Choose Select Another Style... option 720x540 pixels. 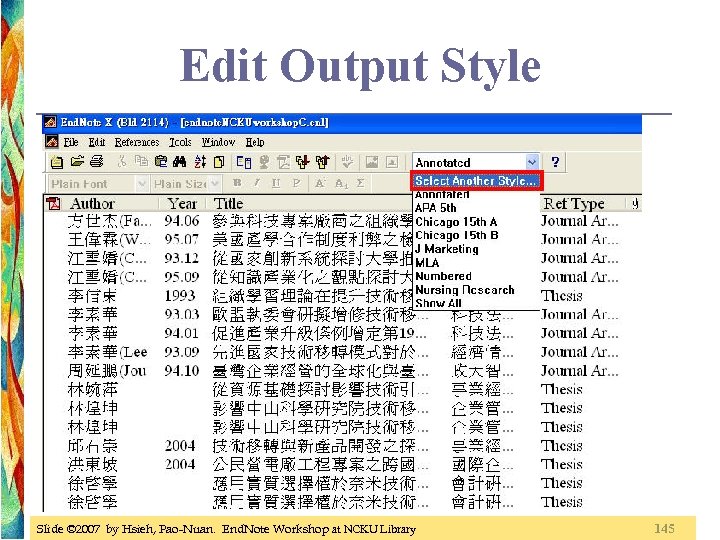476,180
